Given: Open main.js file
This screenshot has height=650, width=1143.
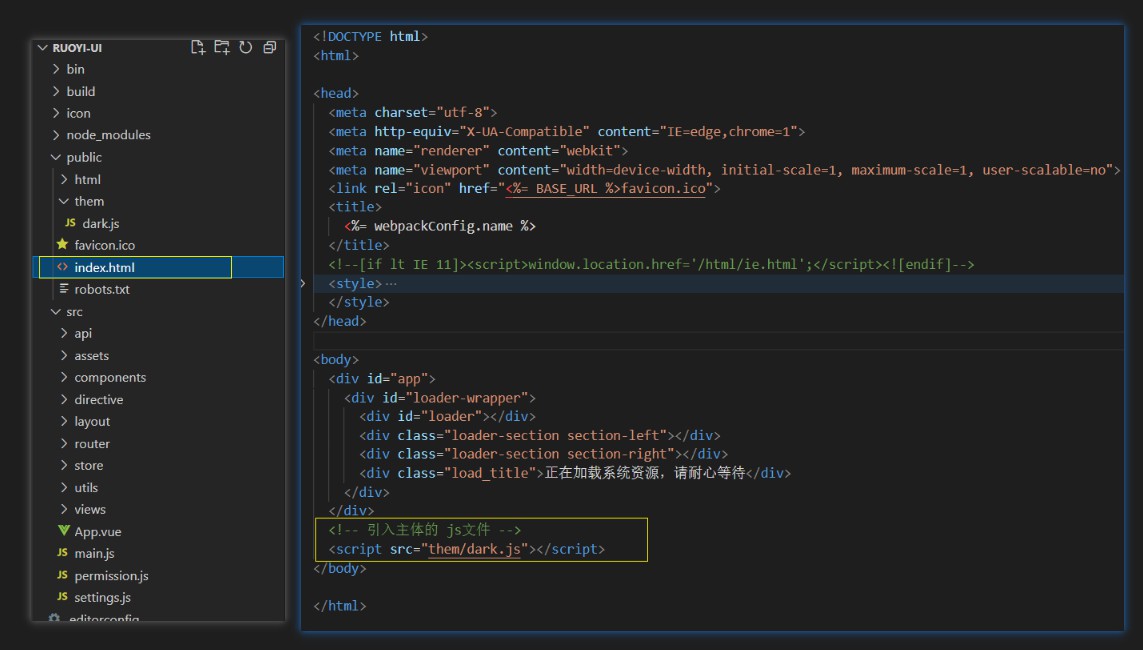Looking at the screenshot, I should 94,553.
